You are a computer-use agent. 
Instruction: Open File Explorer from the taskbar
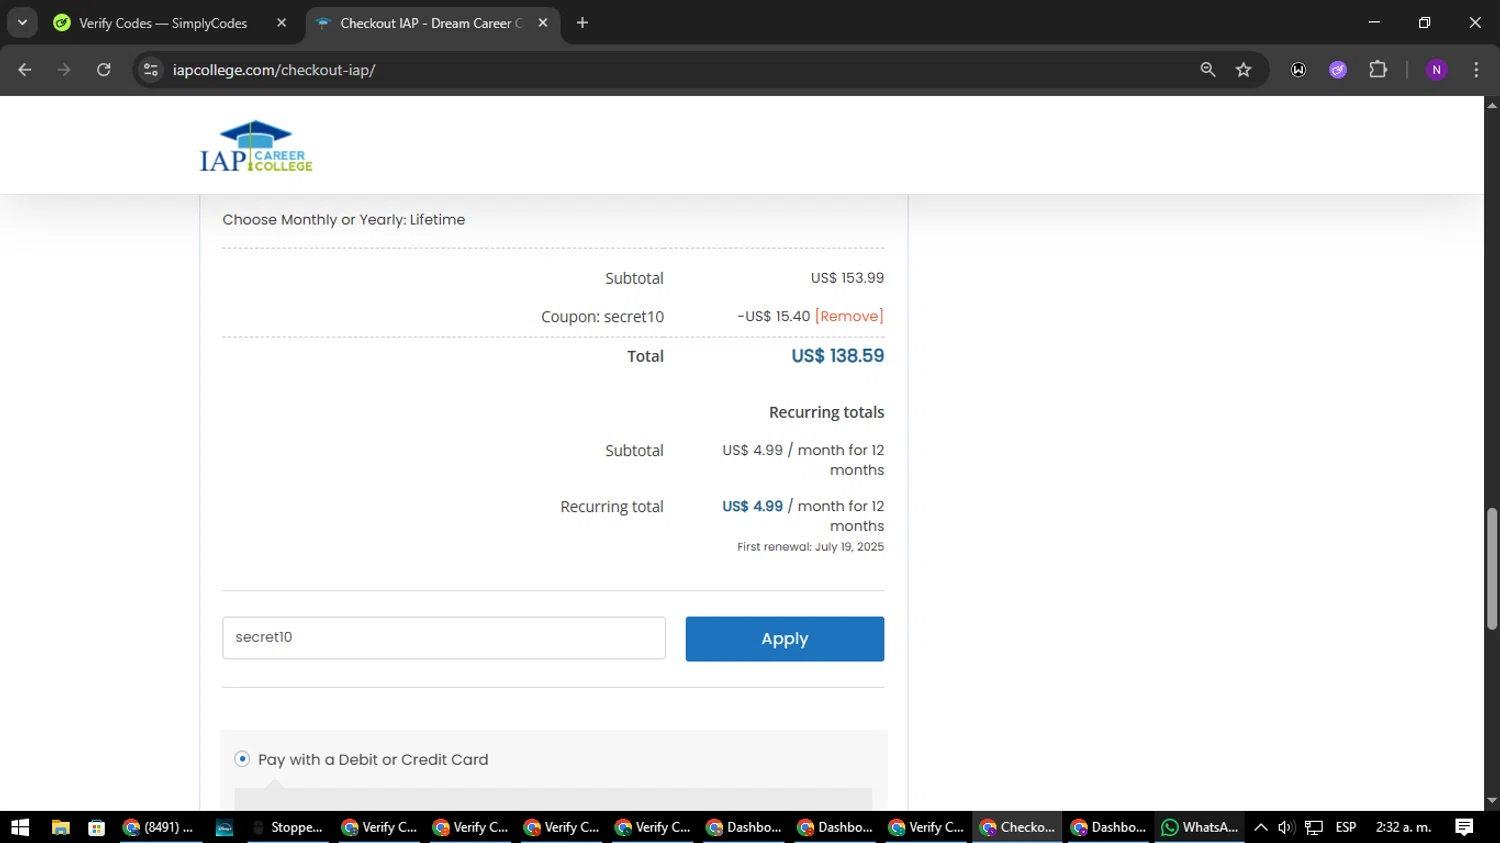click(x=60, y=827)
